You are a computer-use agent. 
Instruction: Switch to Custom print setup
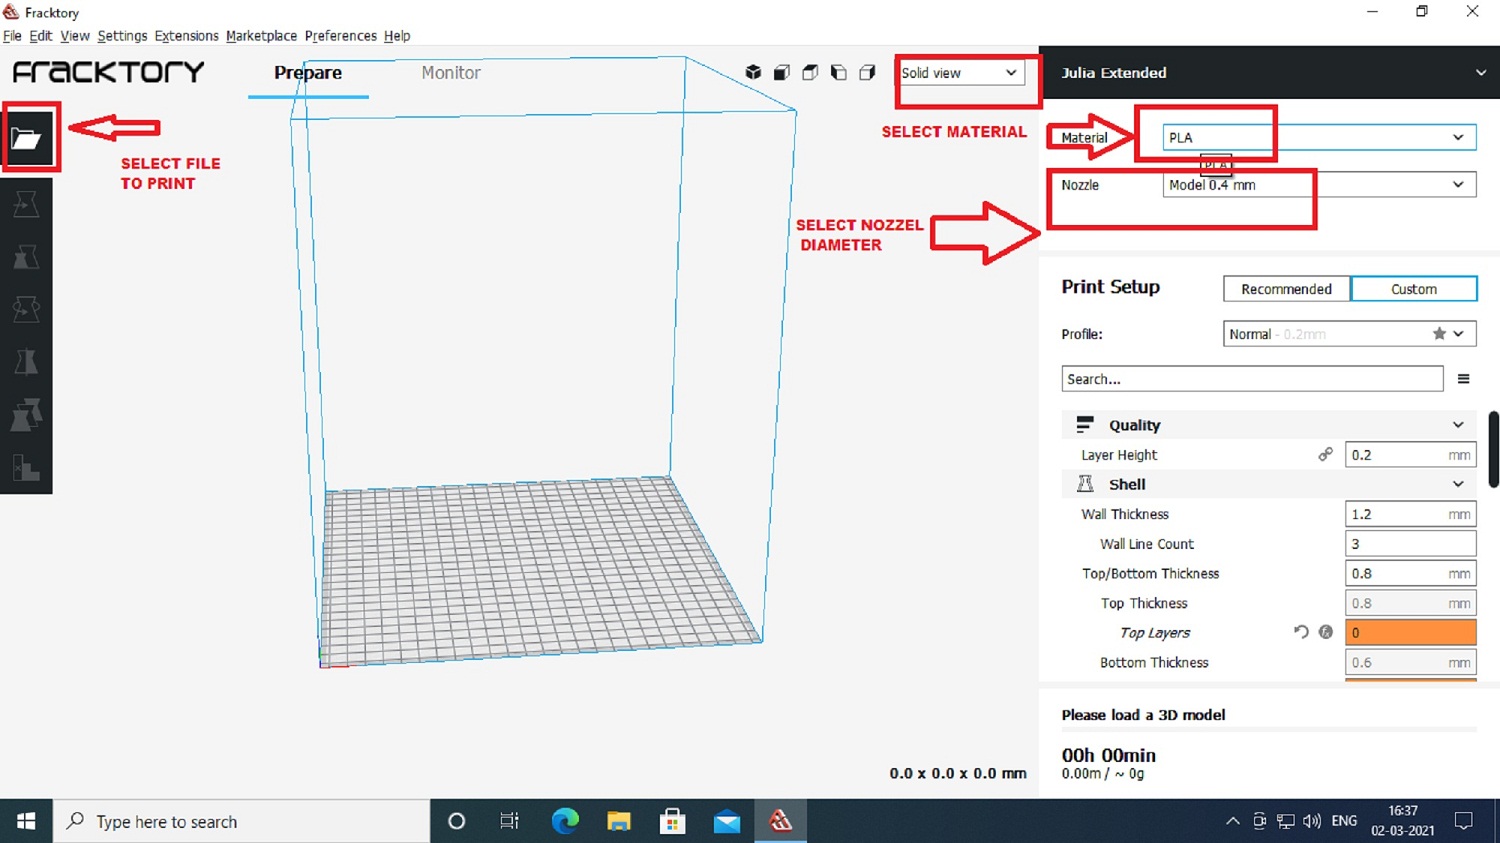click(x=1414, y=289)
